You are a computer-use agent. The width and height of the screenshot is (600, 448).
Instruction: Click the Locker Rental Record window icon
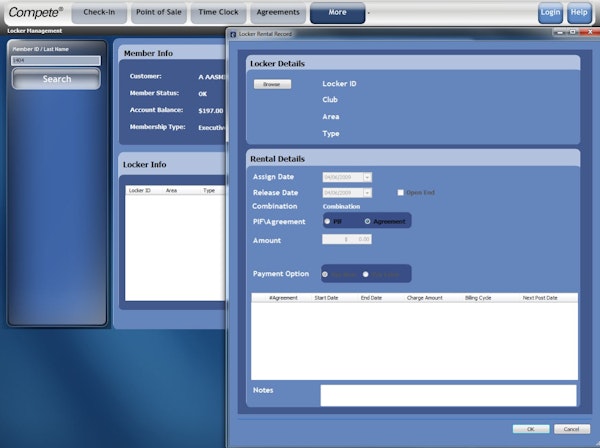(233, 34)
